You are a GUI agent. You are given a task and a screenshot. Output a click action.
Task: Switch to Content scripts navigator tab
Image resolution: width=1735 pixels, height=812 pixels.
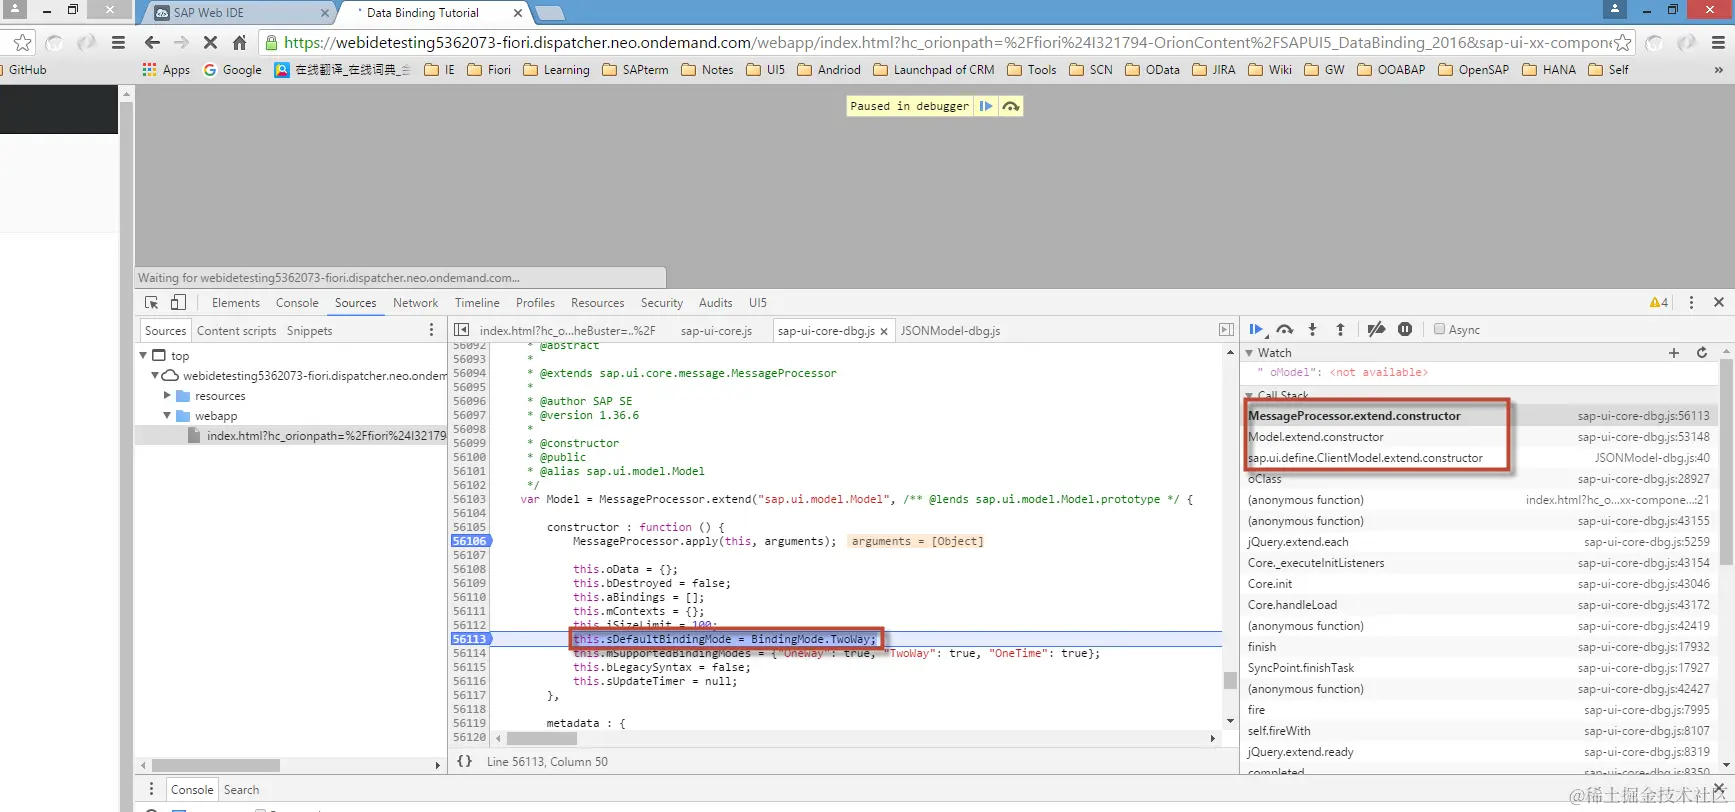click(236, 331)
